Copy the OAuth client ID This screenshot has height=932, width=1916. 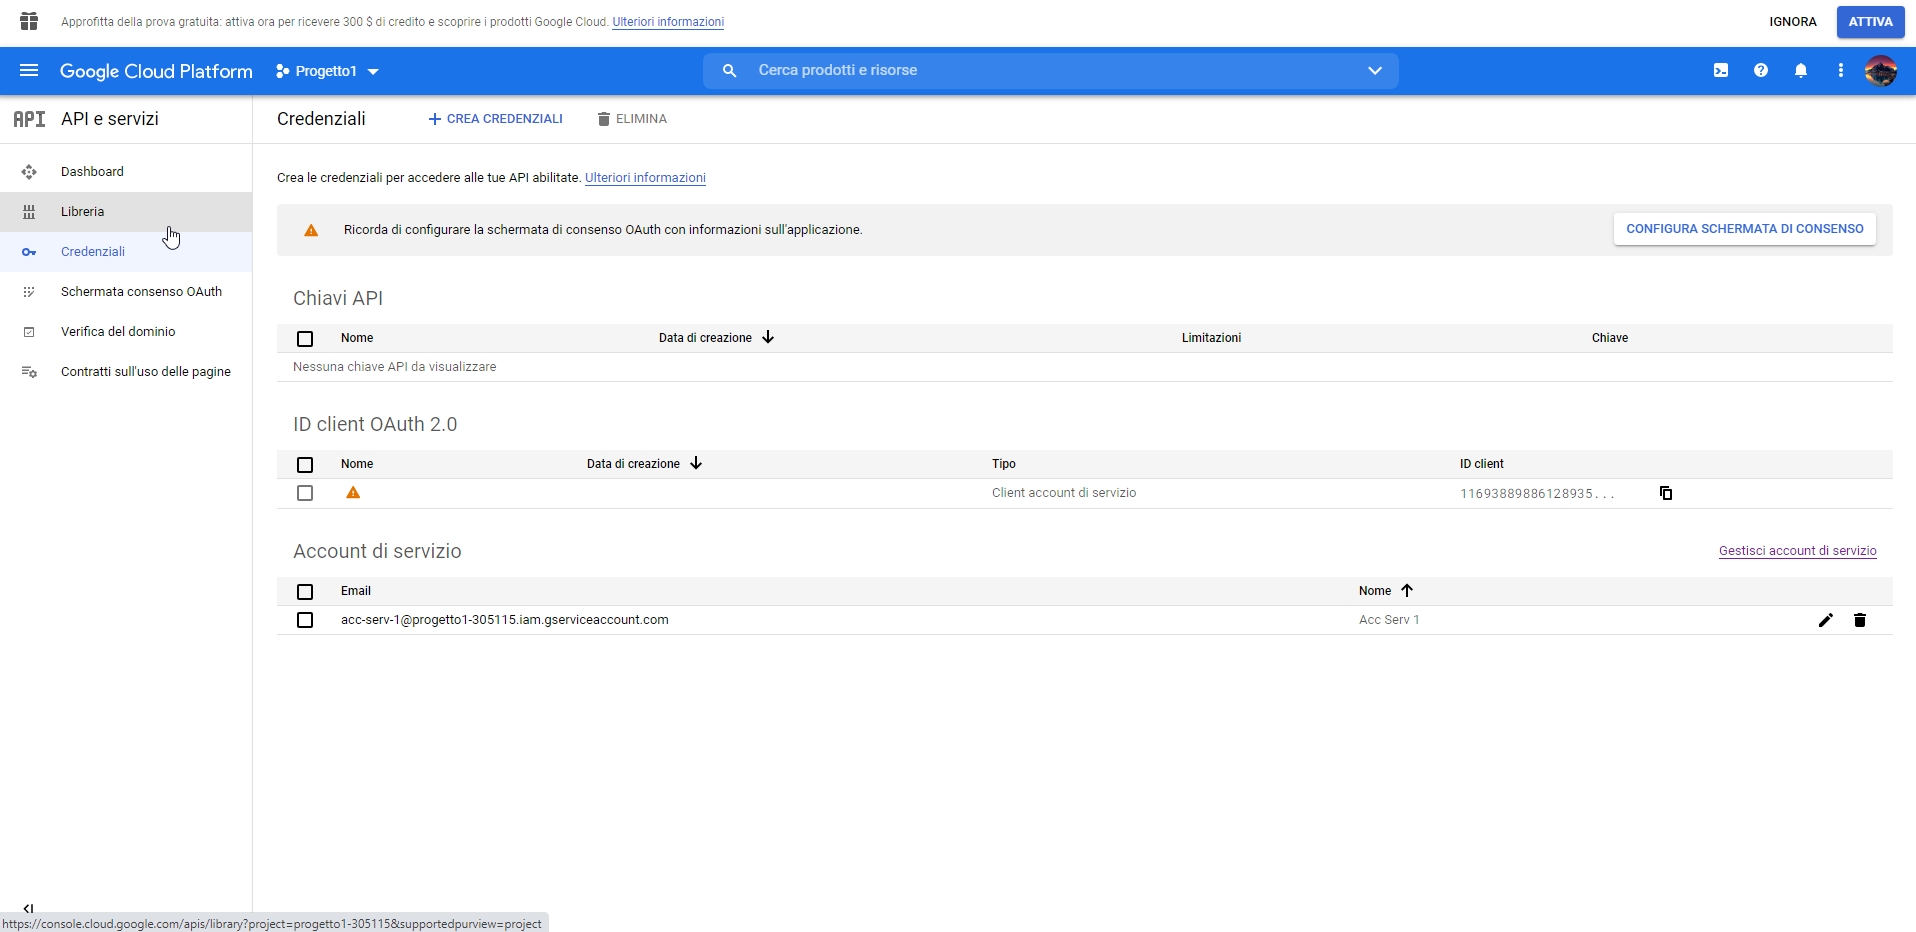point(1666,493)
